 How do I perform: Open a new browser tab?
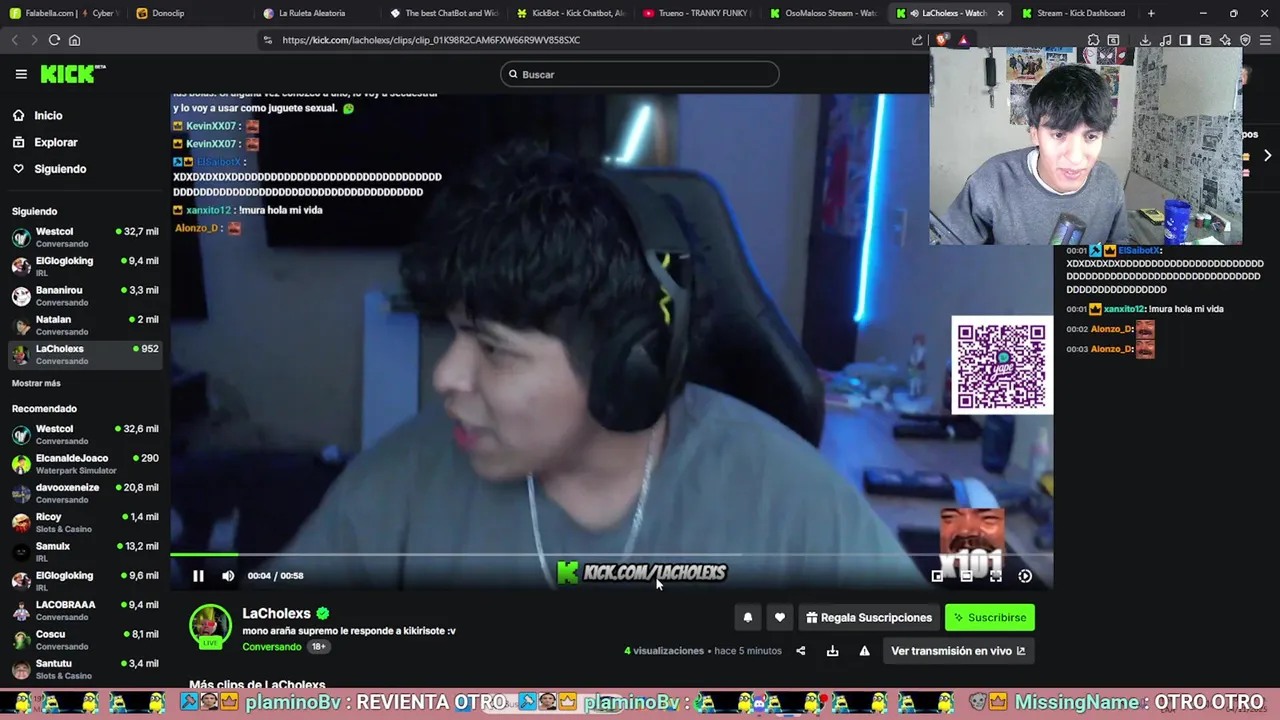[x=1151, y=13]
